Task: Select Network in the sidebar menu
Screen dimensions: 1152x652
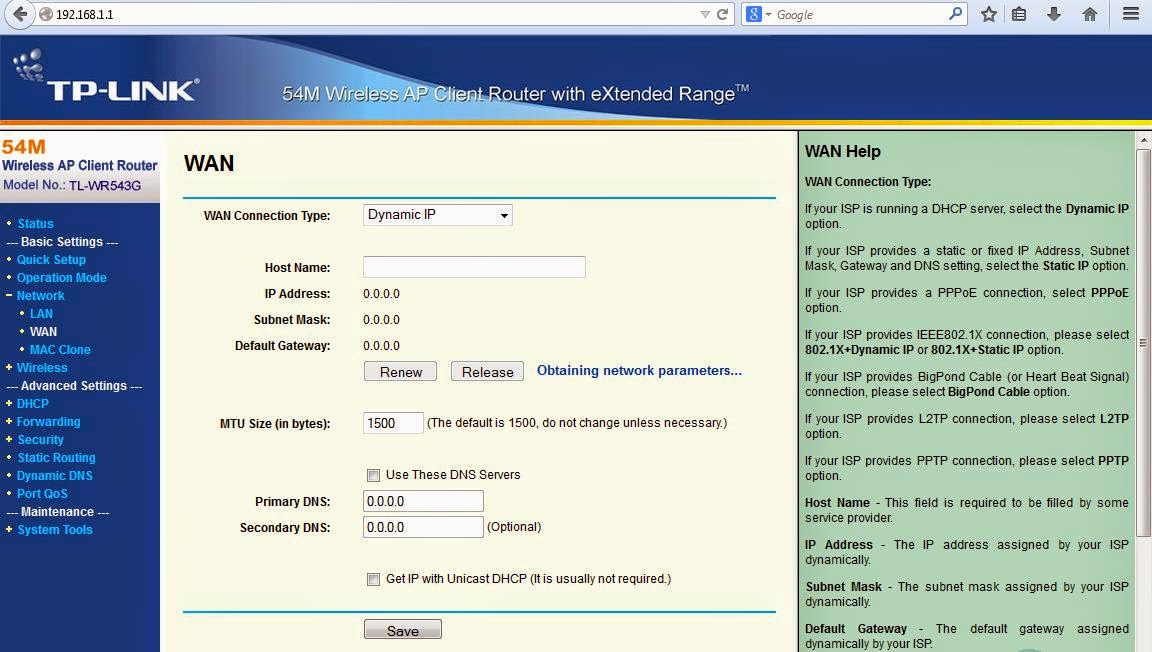Action: click(40, 295)
